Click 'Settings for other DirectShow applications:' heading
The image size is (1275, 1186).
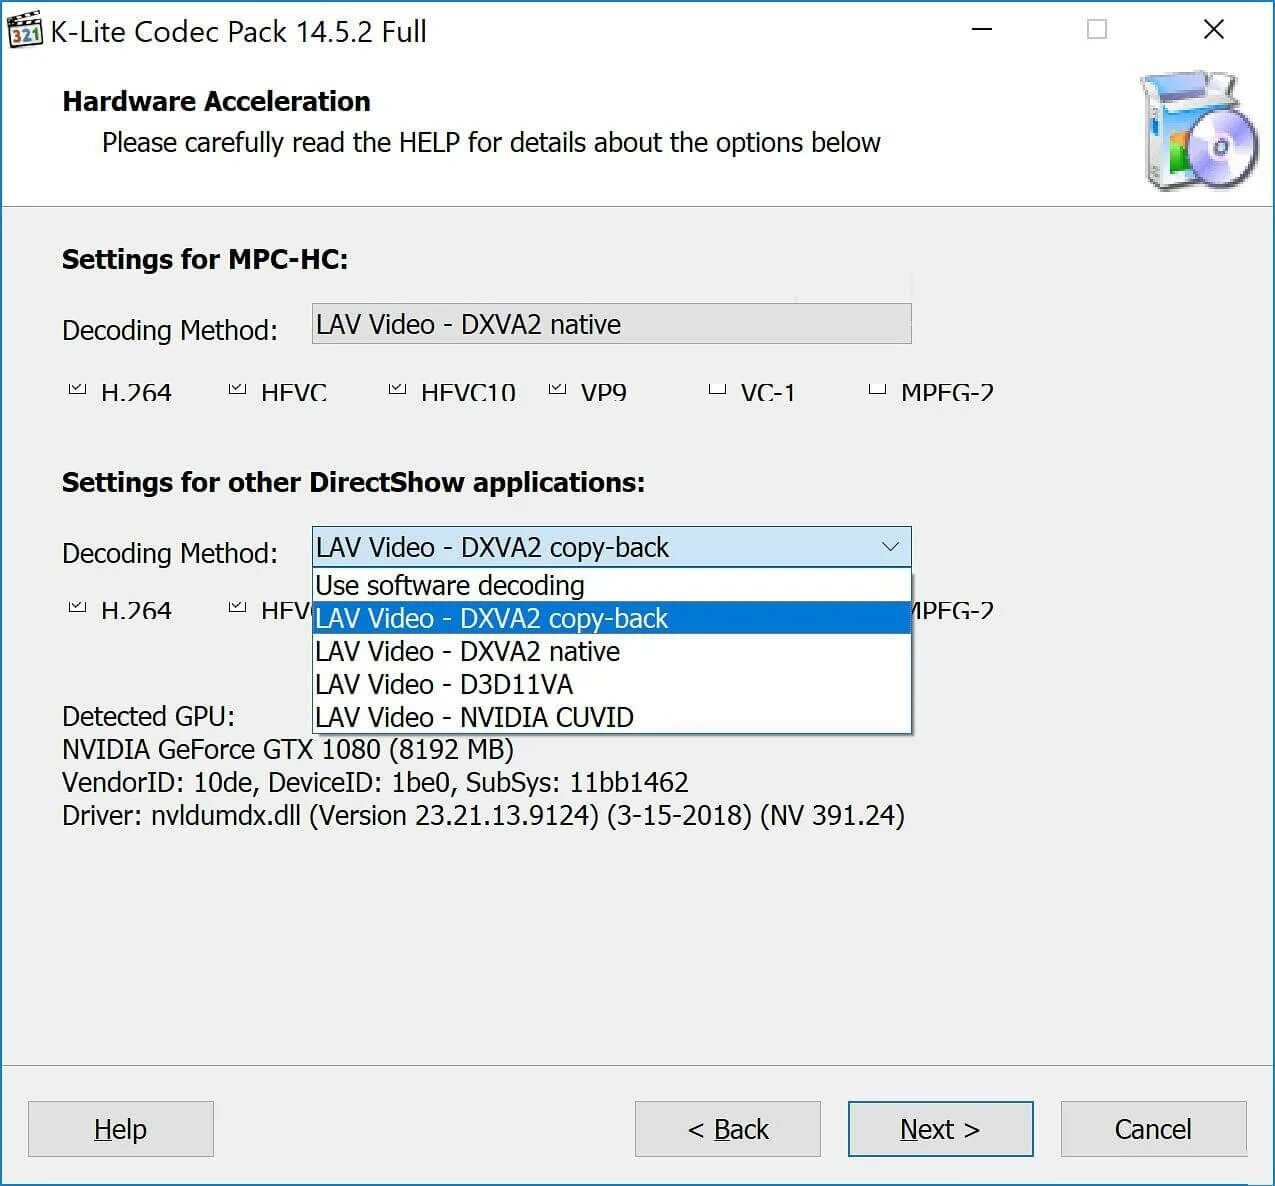353,482
